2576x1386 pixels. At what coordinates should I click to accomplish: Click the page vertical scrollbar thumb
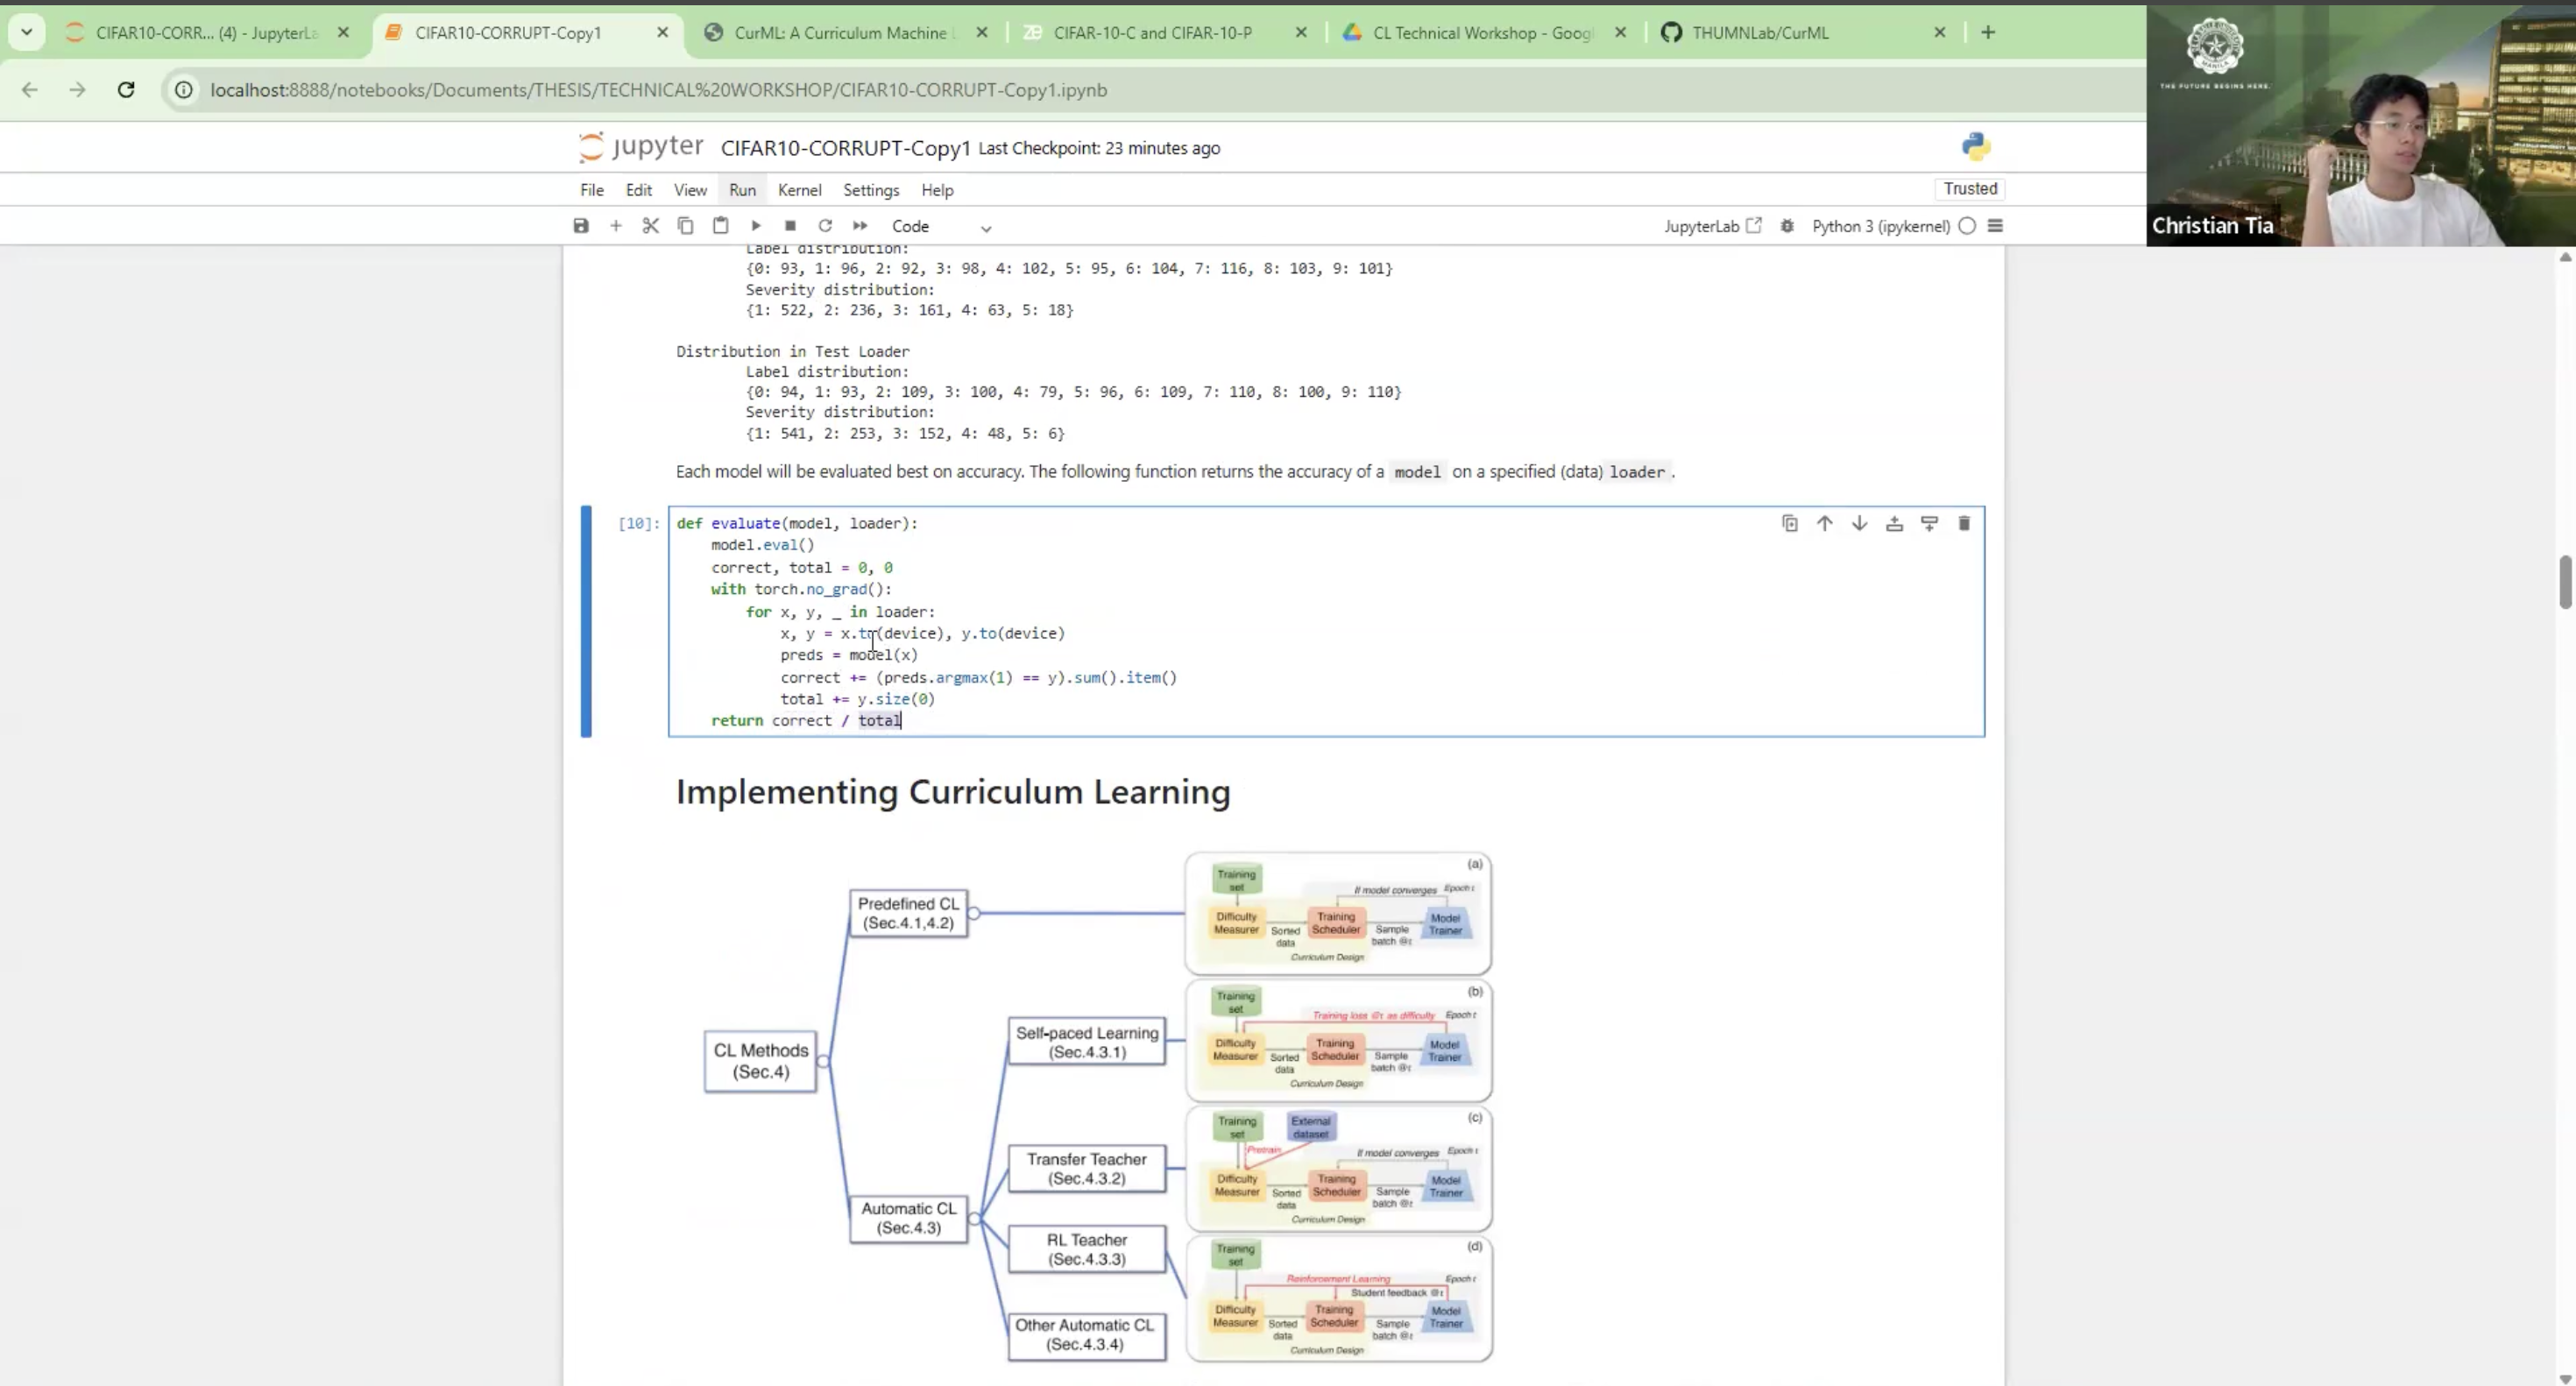point(2565,582)
